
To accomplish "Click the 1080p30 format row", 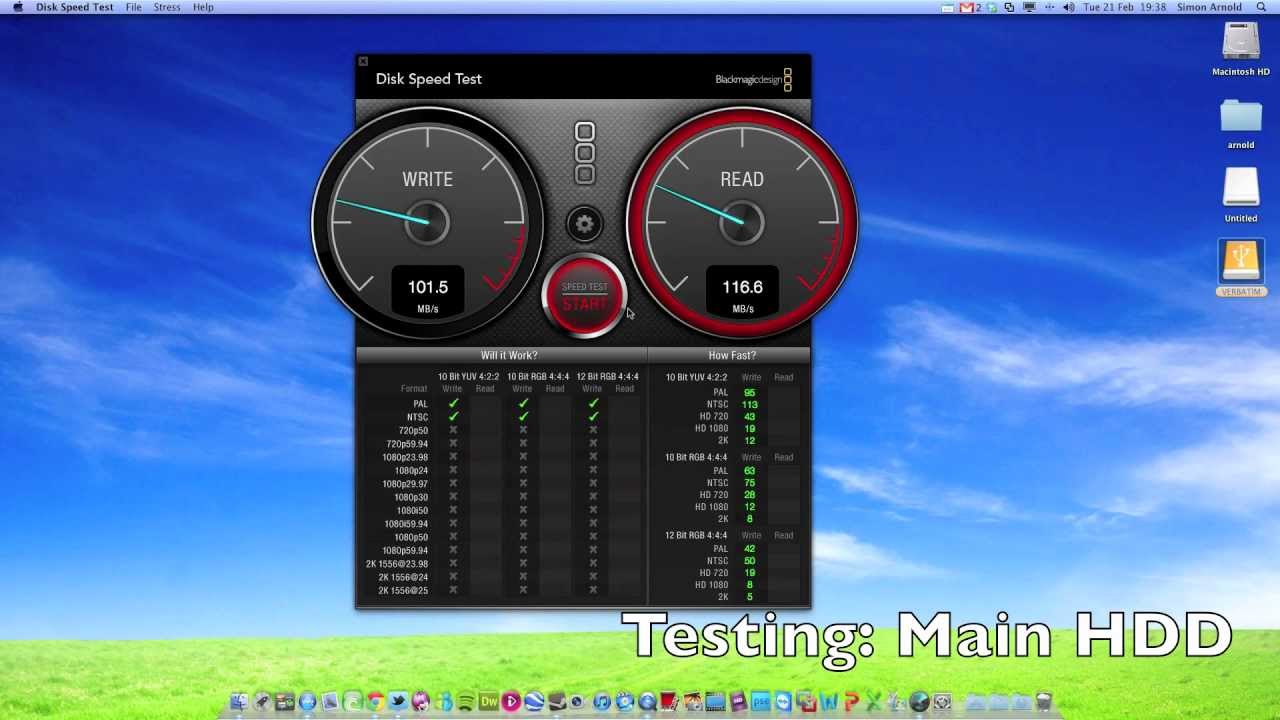I will (x=500, y=497).
